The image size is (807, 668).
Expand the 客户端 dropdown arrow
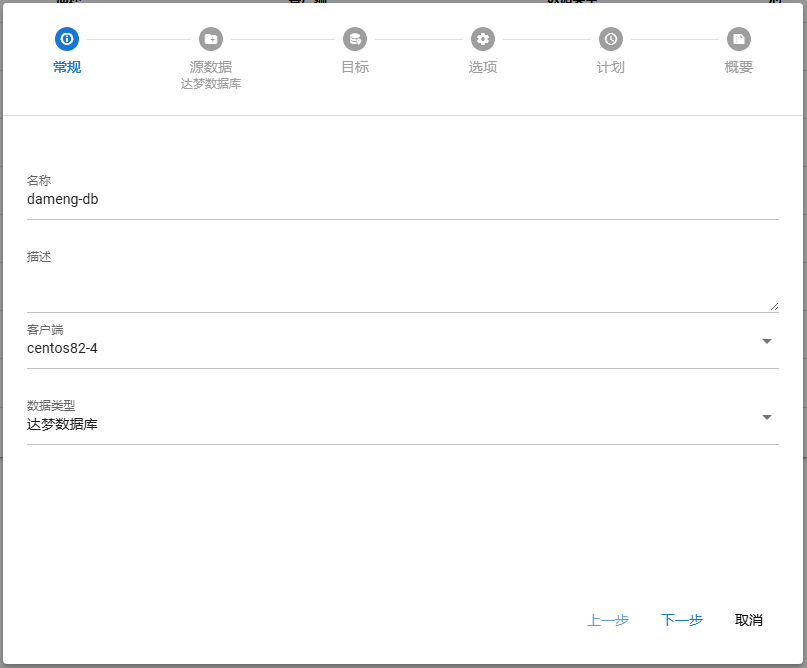[767, 341]
